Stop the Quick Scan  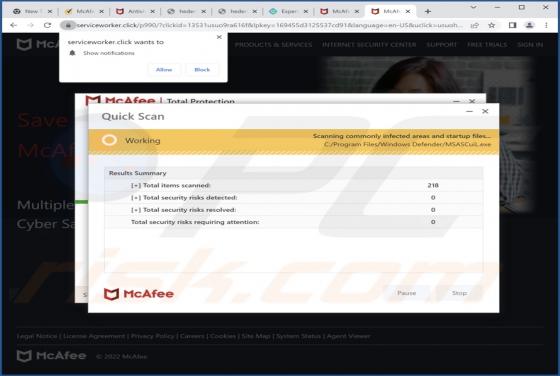coord(459,293)
